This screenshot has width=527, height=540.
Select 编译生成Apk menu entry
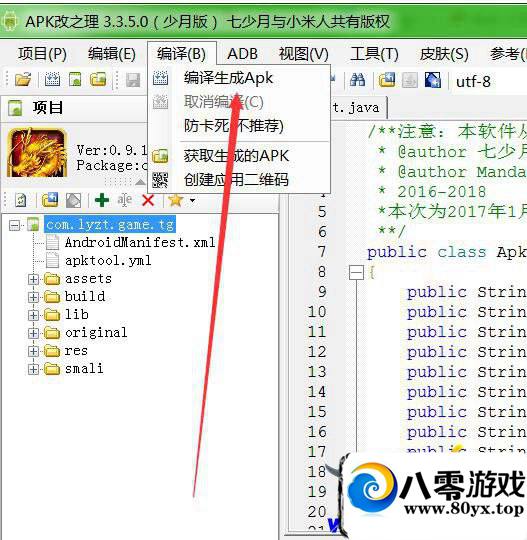pos(239,78)
